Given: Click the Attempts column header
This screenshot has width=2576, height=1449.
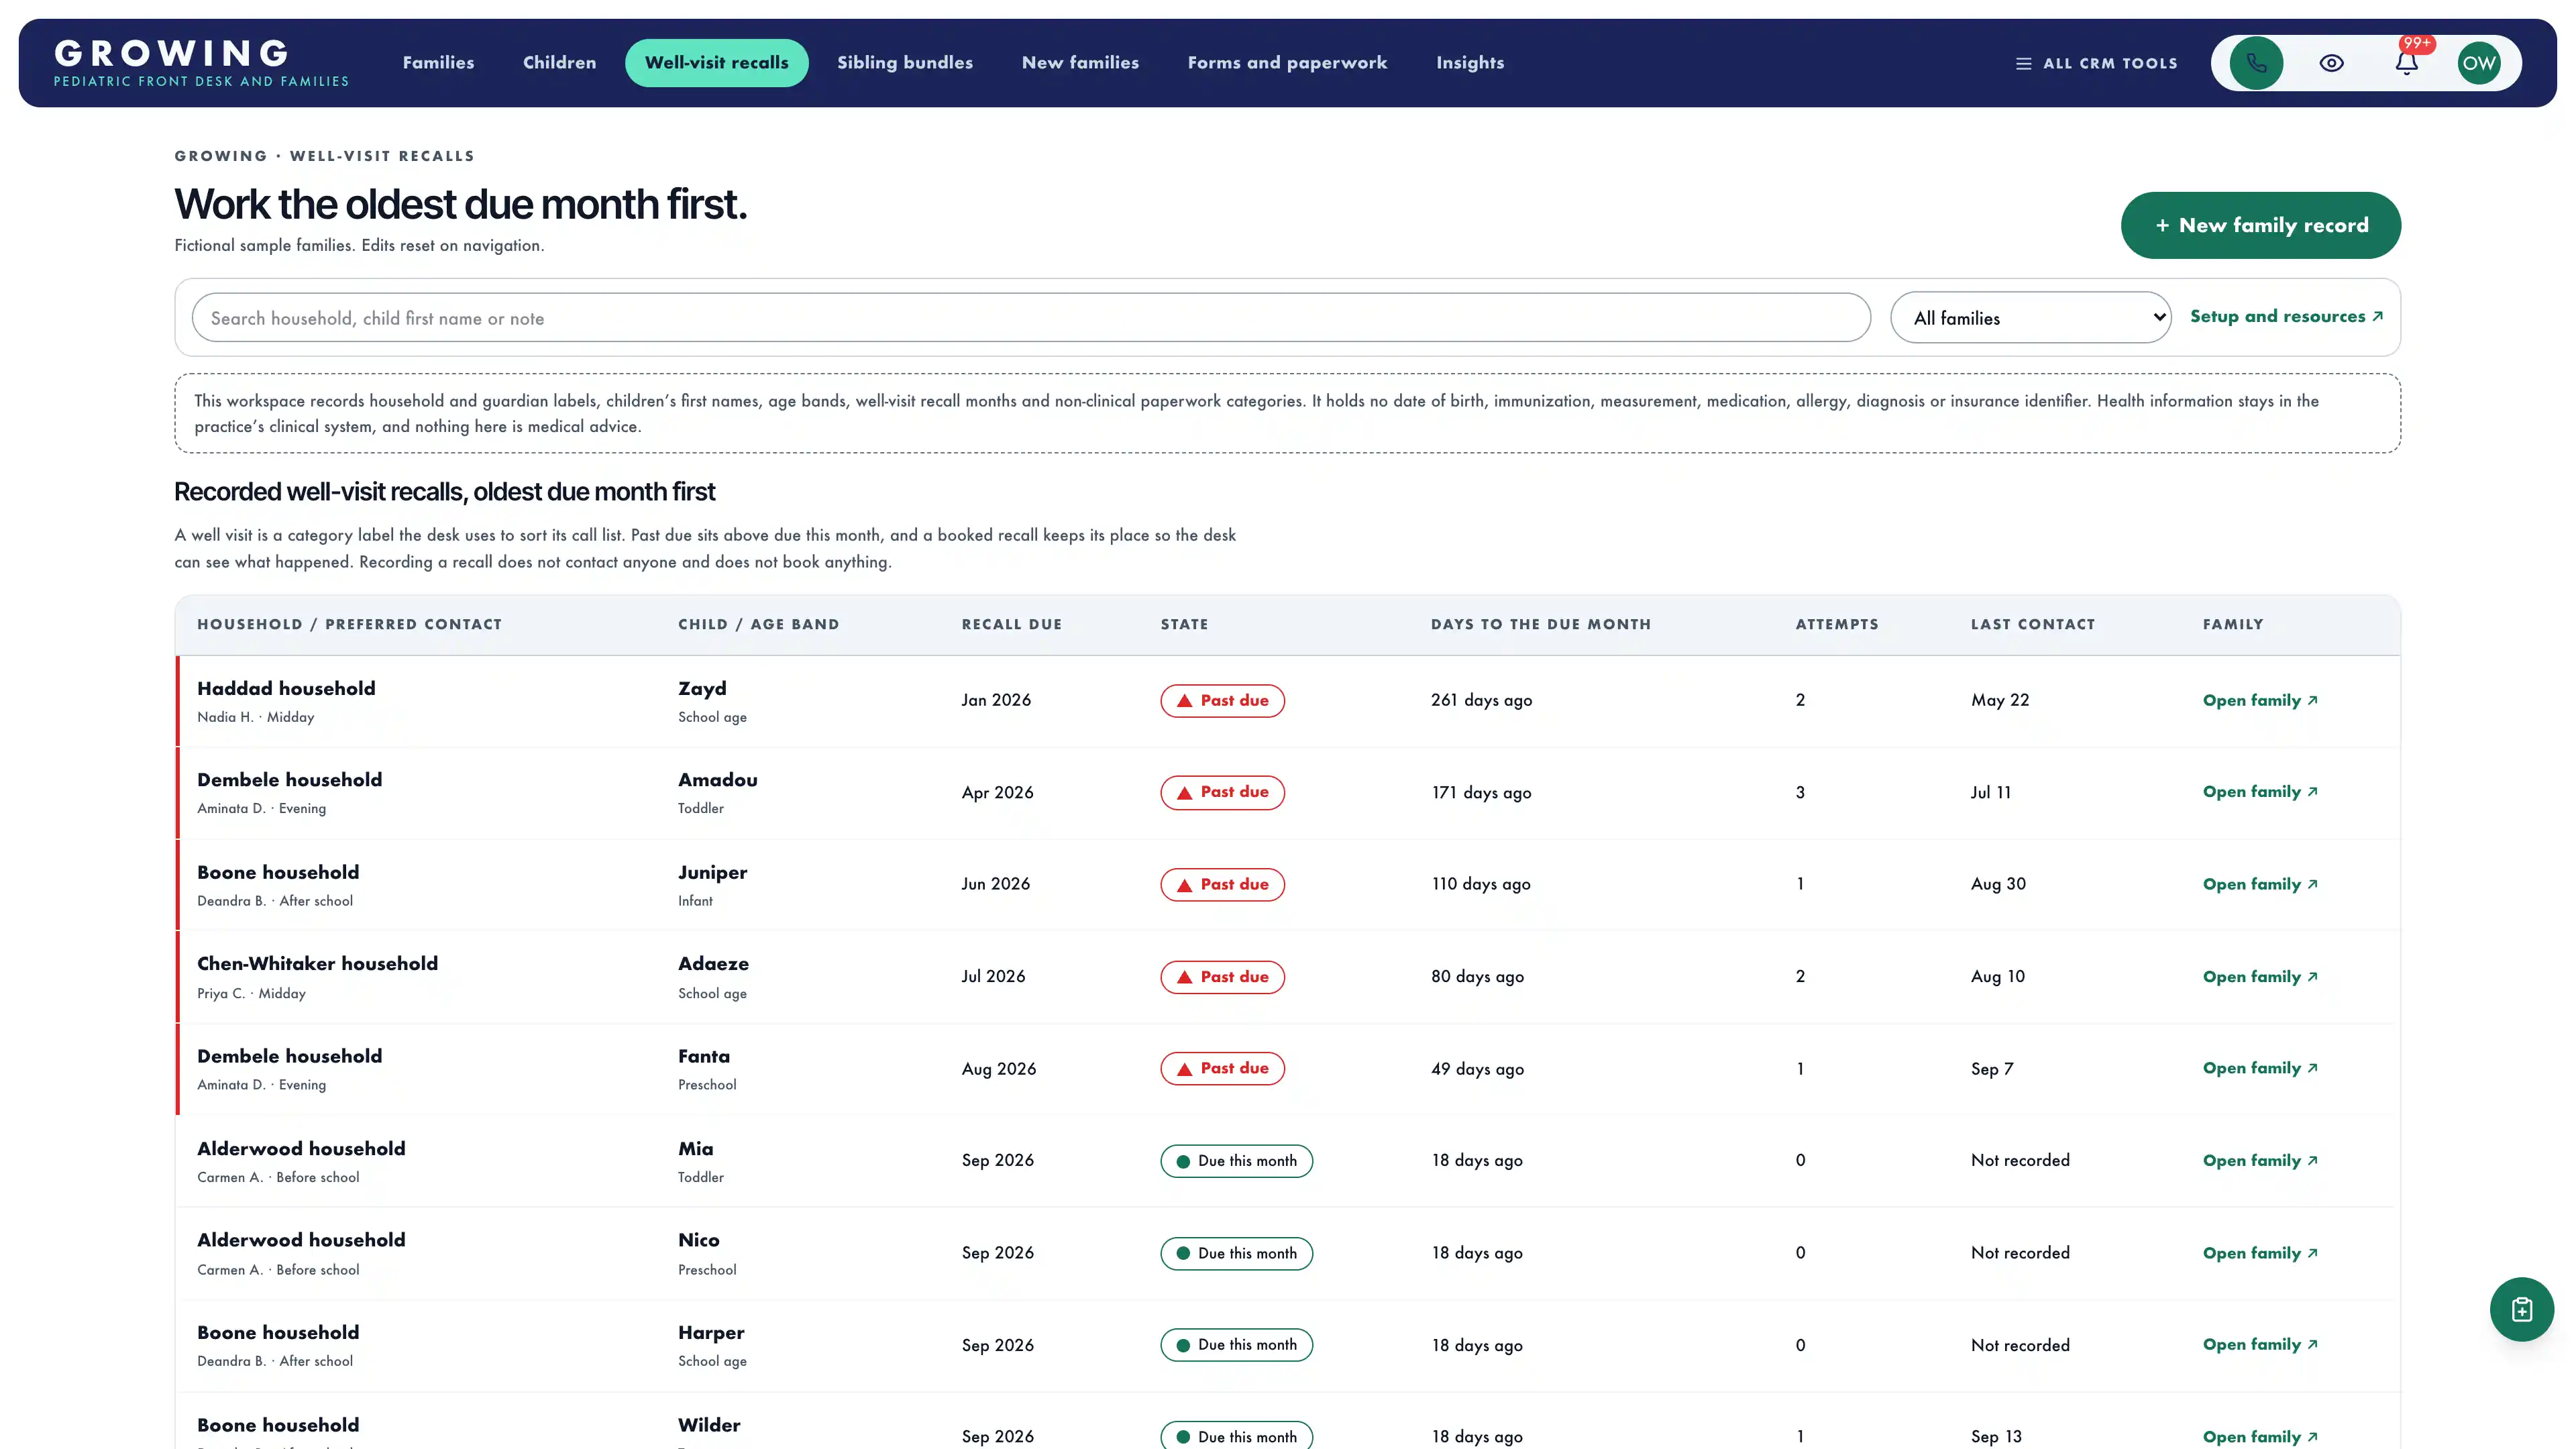Looking at the screenshot, I should pos(1836,624).
